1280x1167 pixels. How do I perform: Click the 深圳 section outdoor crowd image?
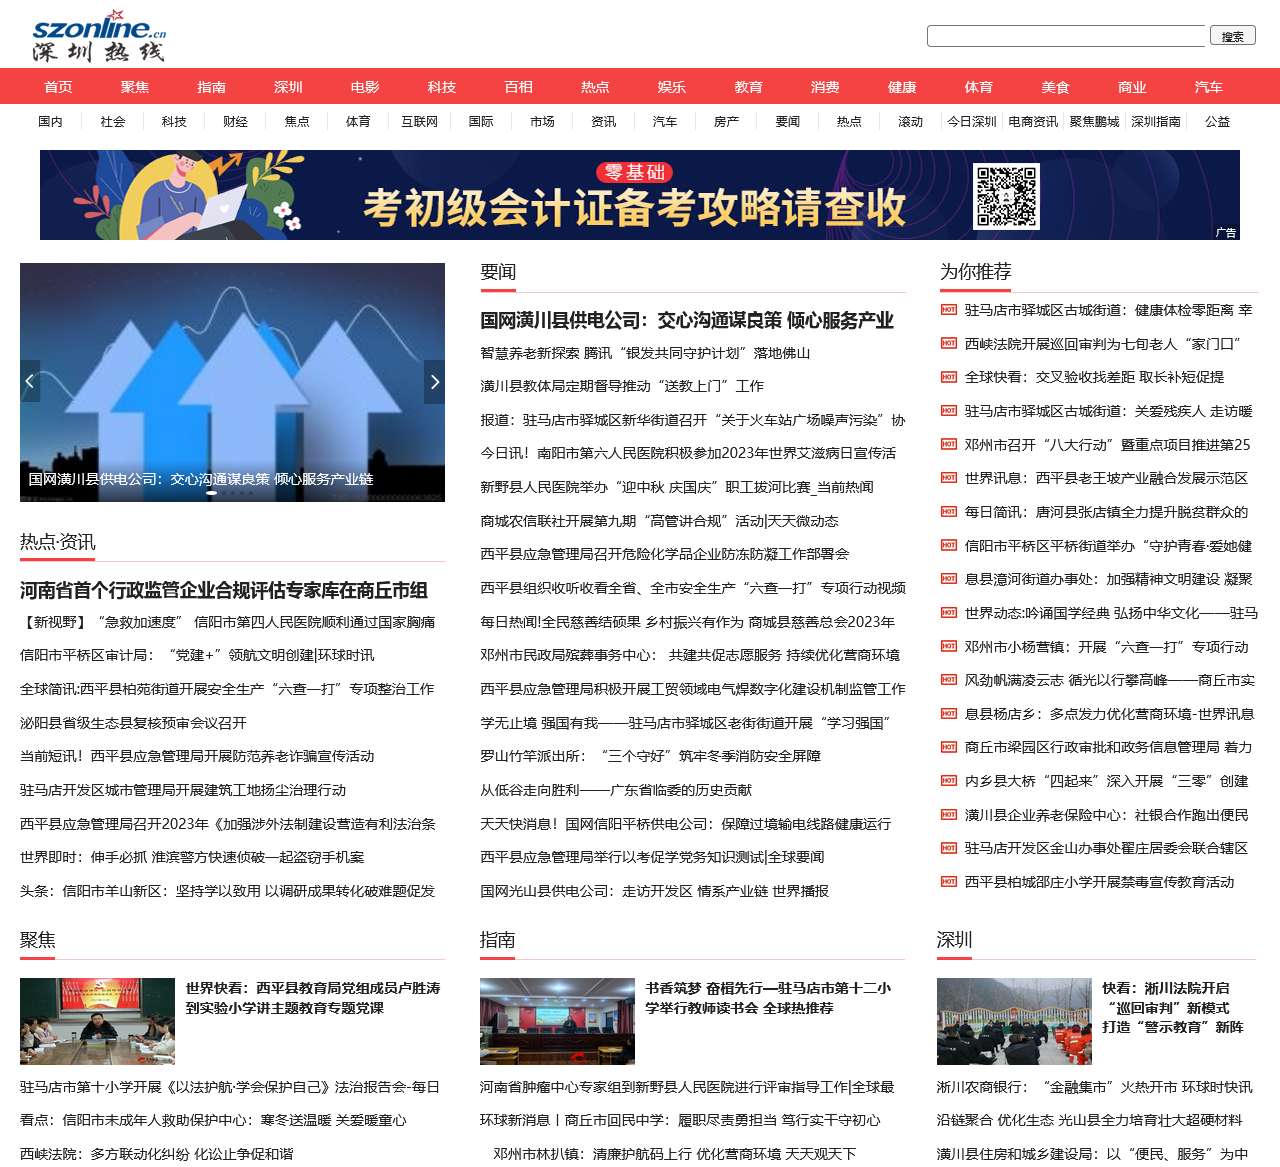click(1014, 1021)
